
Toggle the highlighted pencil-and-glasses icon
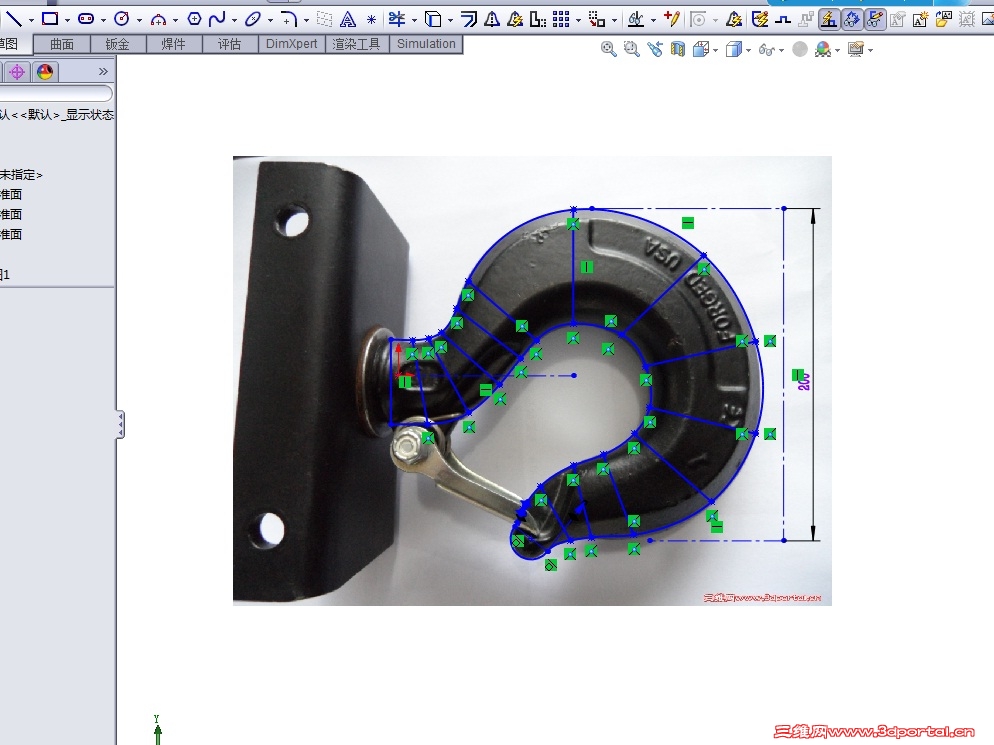(875, 20)
